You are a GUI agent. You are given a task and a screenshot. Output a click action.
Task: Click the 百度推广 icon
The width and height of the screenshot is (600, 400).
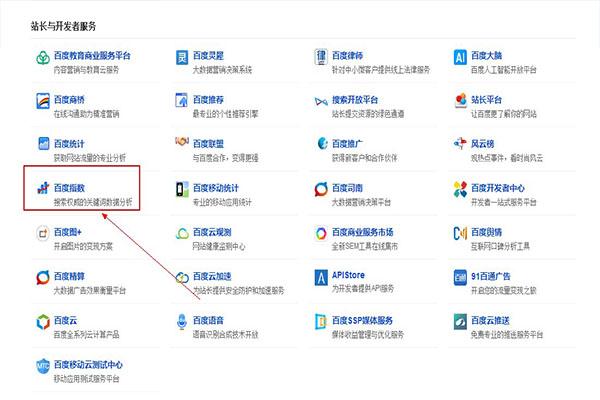[x=322, y=144]
